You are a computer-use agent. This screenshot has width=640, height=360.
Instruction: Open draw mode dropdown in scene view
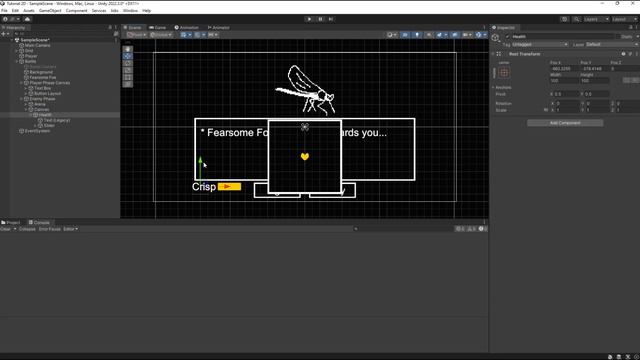pyautogui.click(x=392, y=35)
